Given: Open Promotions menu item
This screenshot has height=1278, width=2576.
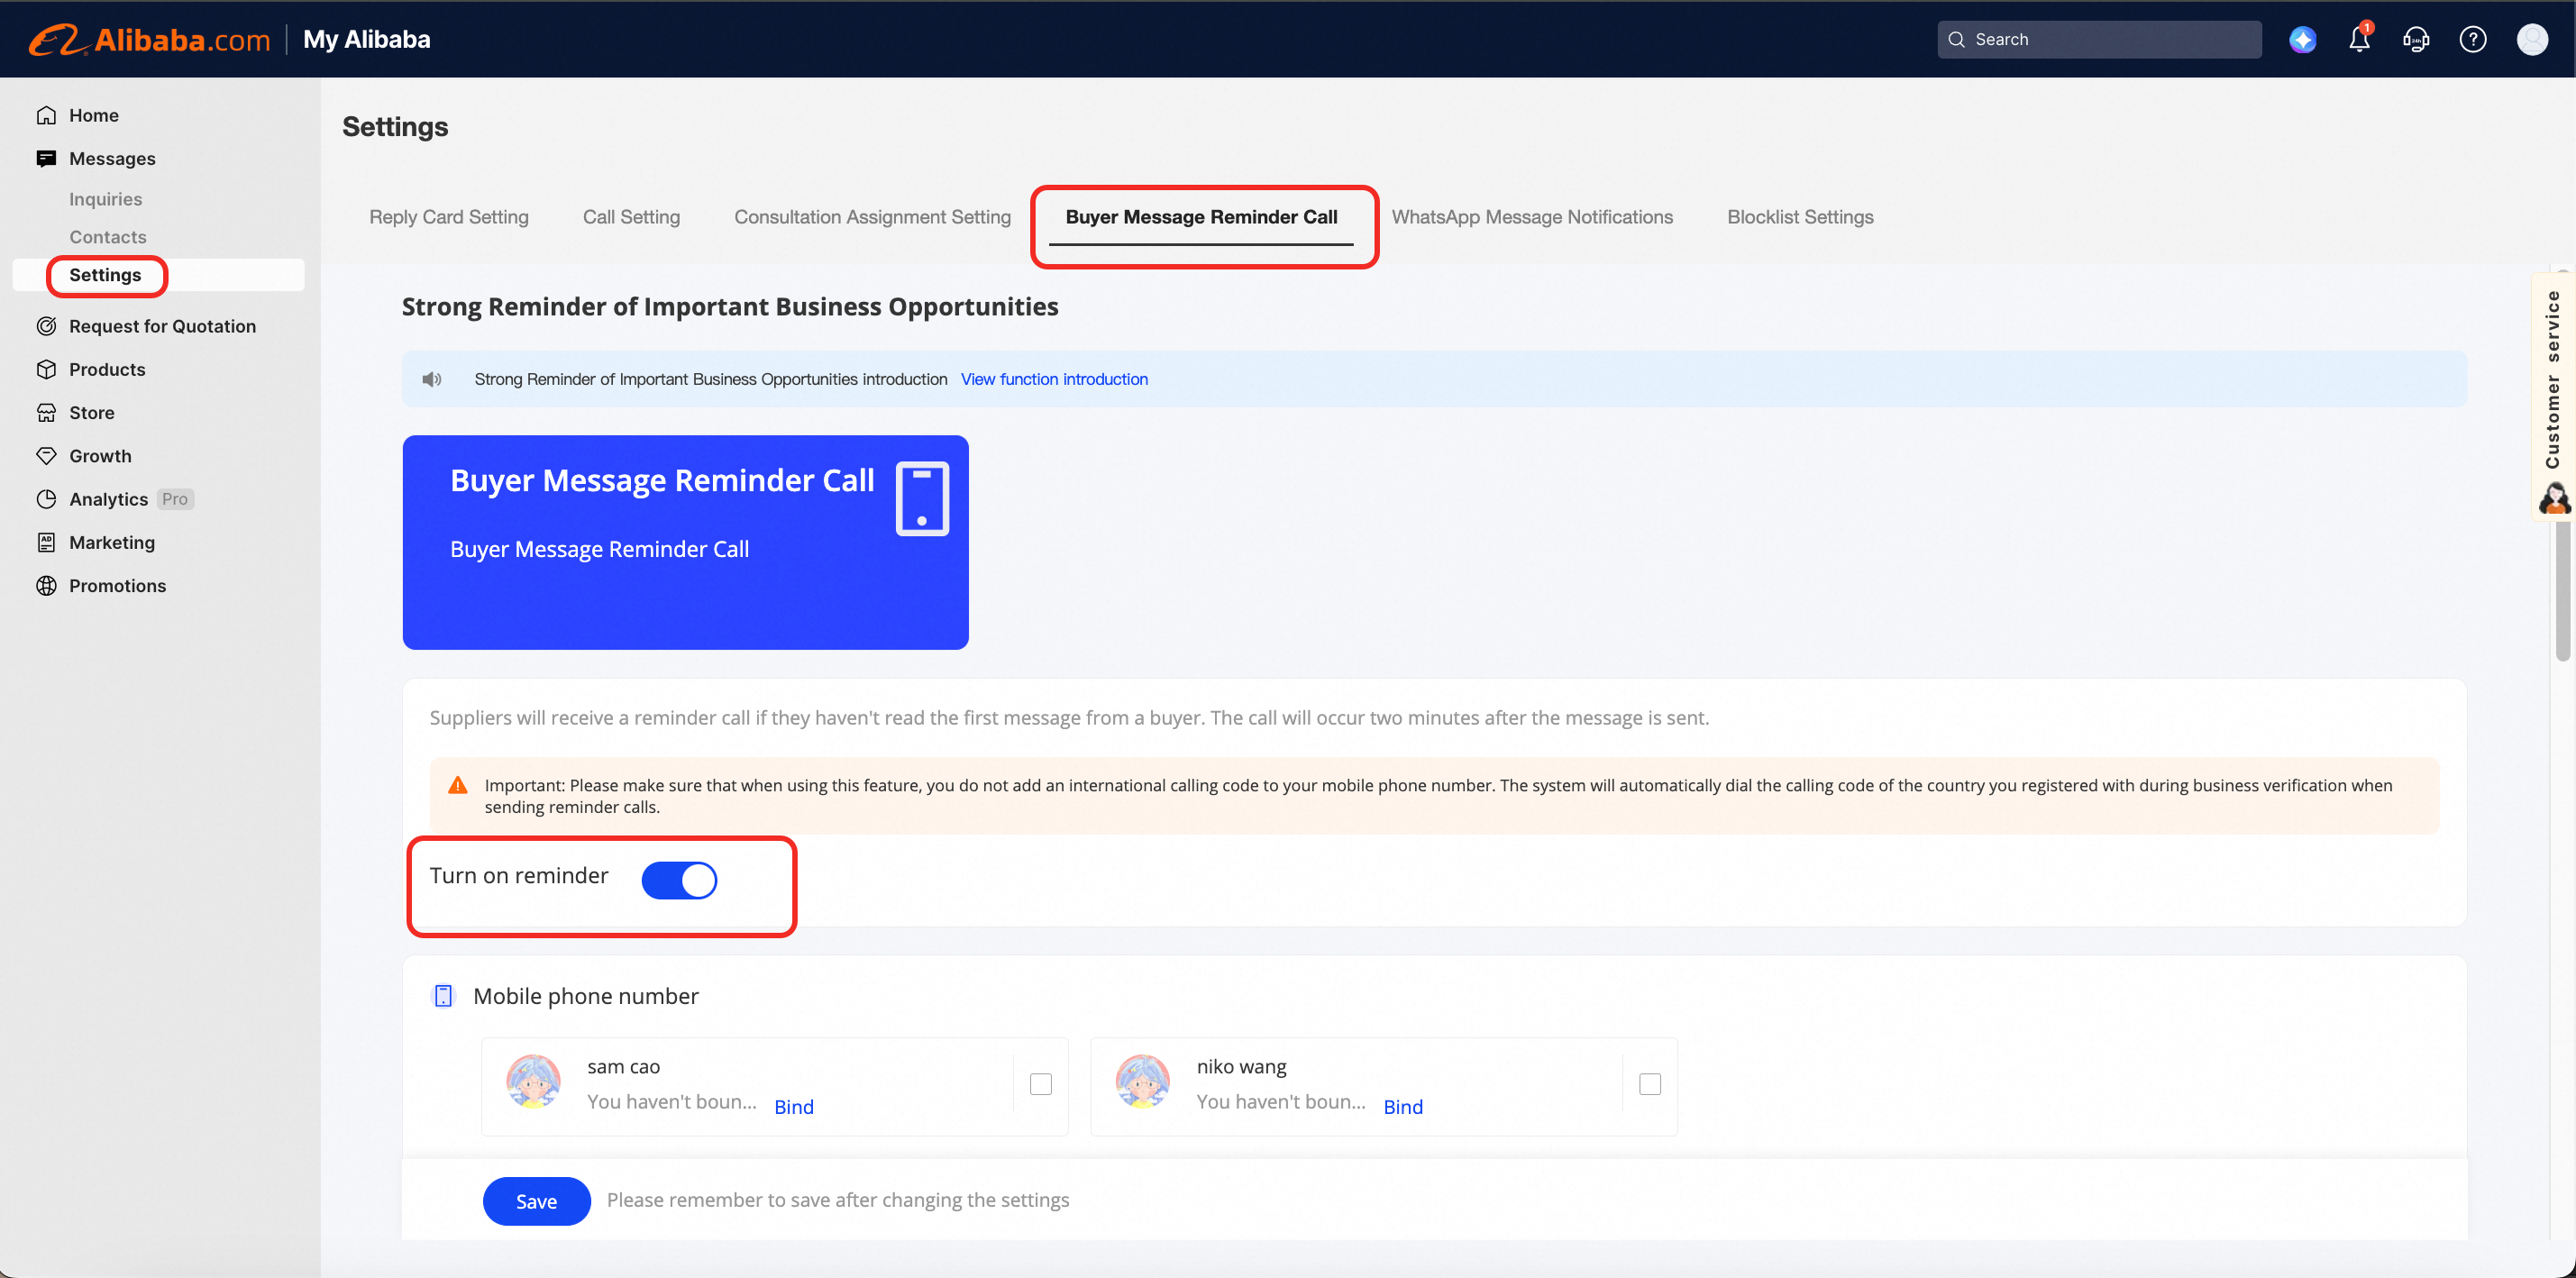Looking at the screenshot, I should pyautogui.click(x=117, y=585).
